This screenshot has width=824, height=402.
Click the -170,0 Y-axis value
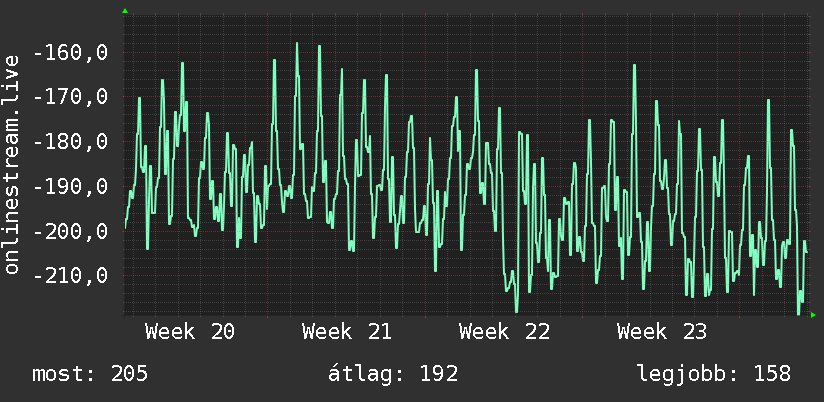71,97
